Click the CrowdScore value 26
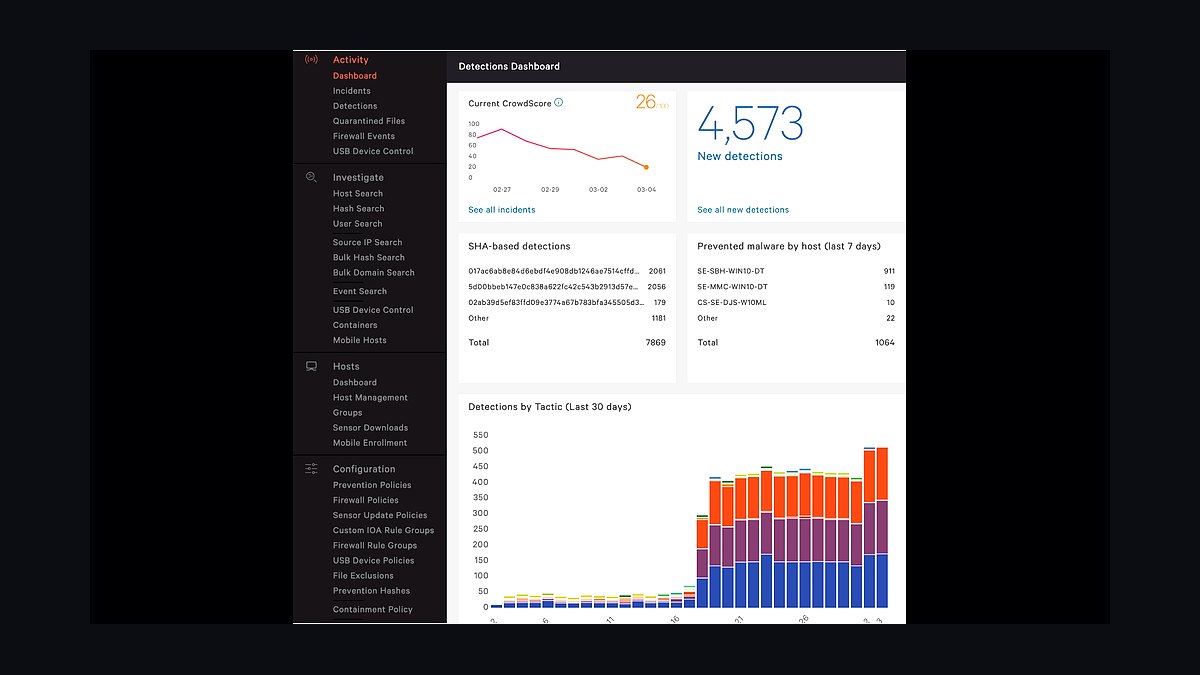Viewport: 1200px width, 675px height. pos(646,101)
